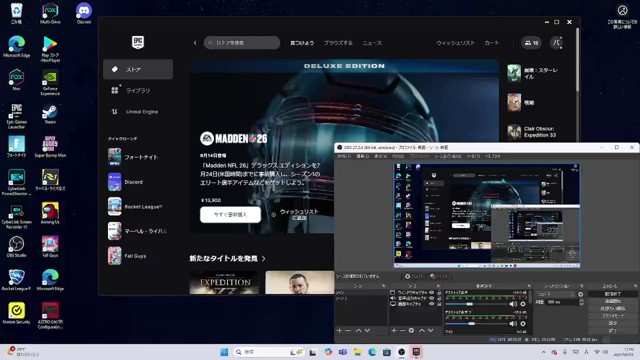The width and height of the screenshot is (640, 360).
Task: Open scene transition properties gear icon
Action: coord(580,294)
